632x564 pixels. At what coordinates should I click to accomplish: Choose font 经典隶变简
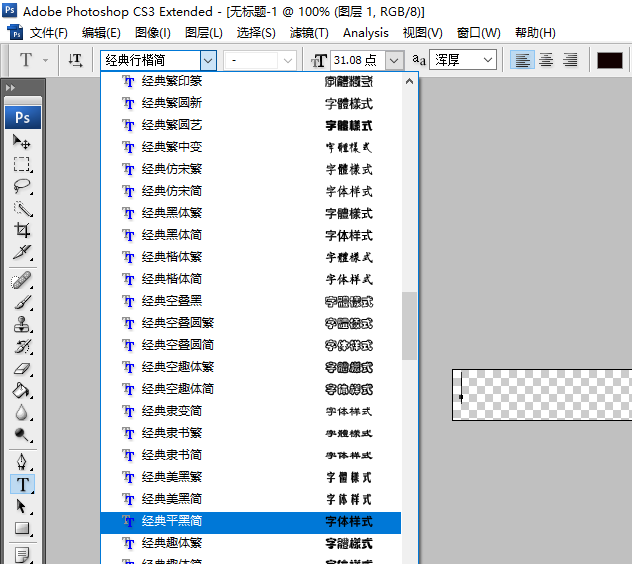pyautogui.click(x=251, y=411)
